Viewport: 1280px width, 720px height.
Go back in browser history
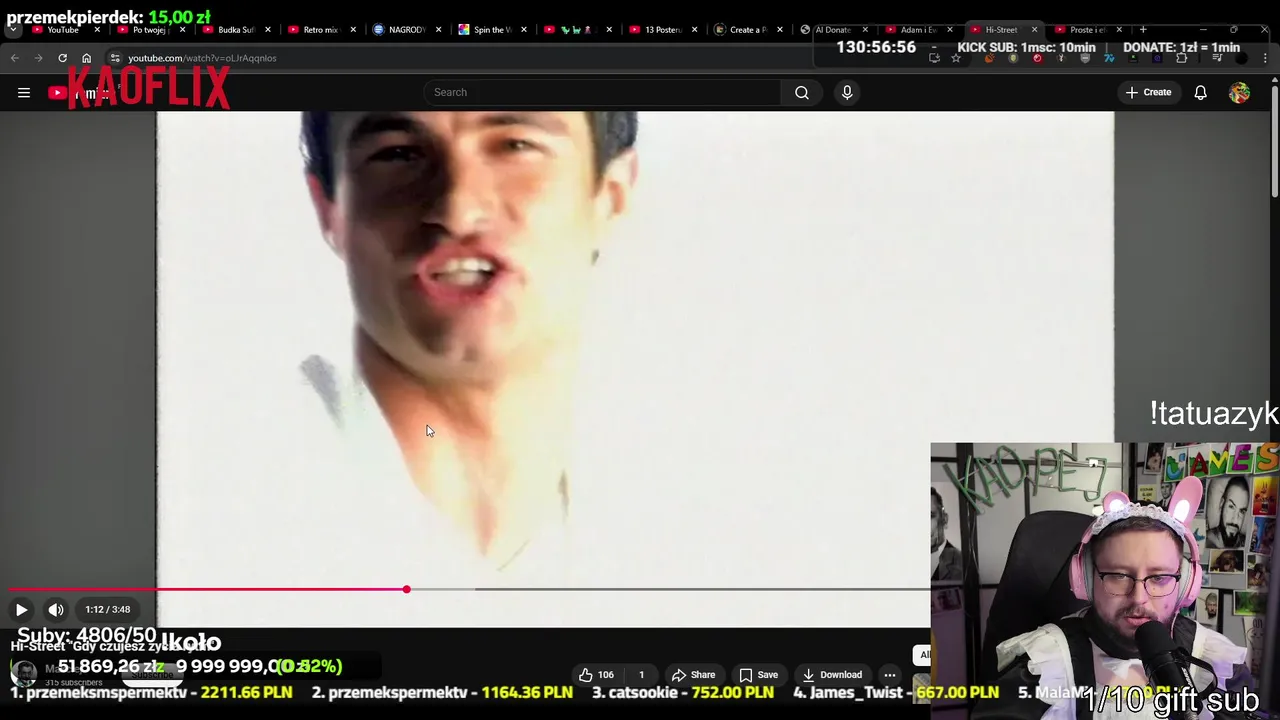(14, 58)
